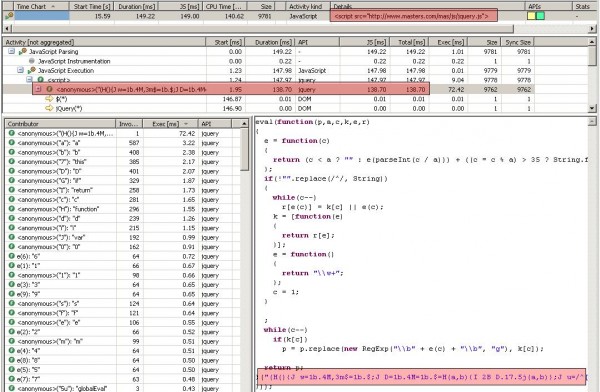Click green icon of the "function" contributor row
This screenshot has width=600, height=392.
tap(11, 209)
